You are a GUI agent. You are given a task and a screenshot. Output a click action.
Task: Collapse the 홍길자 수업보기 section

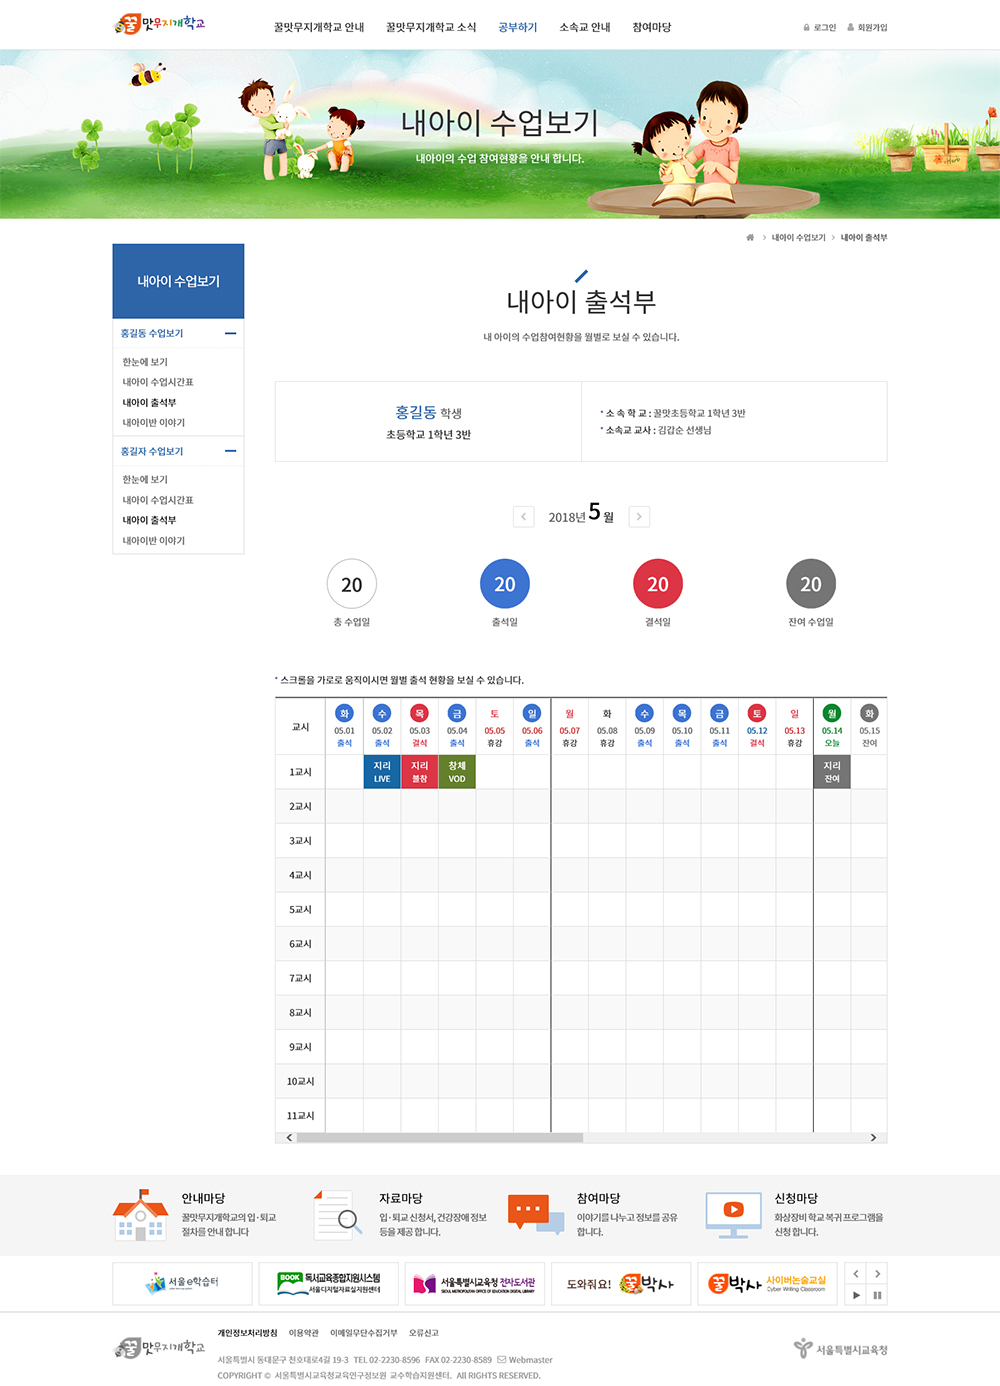[231, 451]
